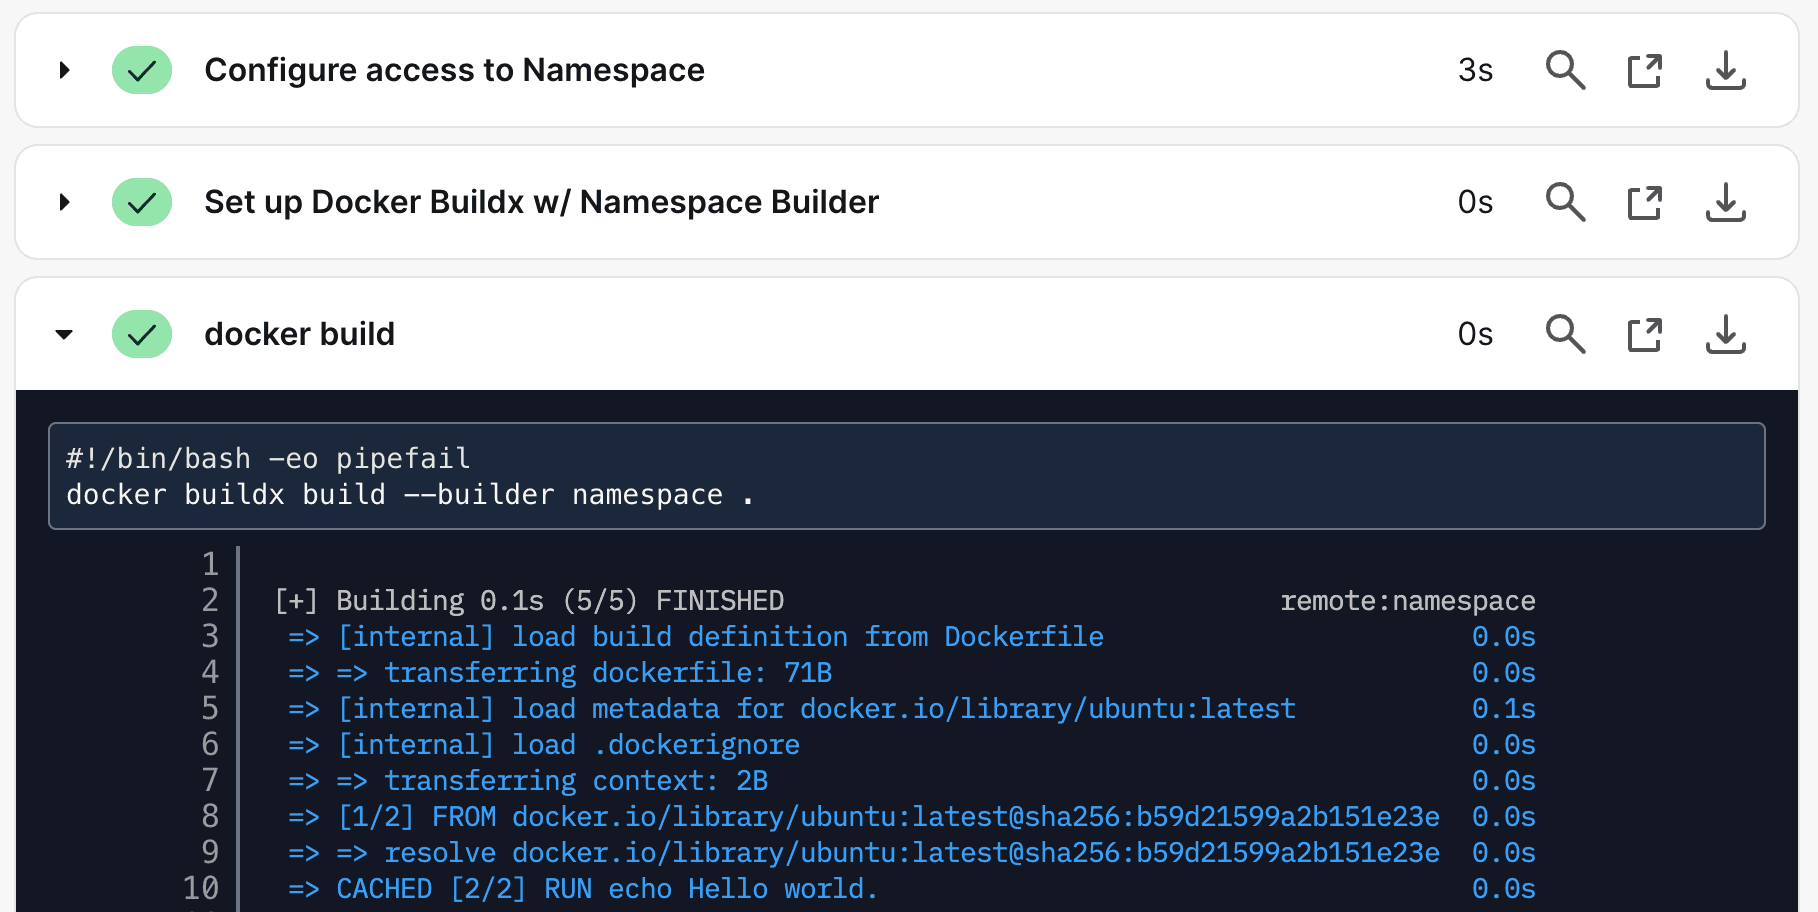Click the success checkmark on Configure access step
Image resolution: width=1818 pixels, height=912 pixels.
[x=142, y=70]
